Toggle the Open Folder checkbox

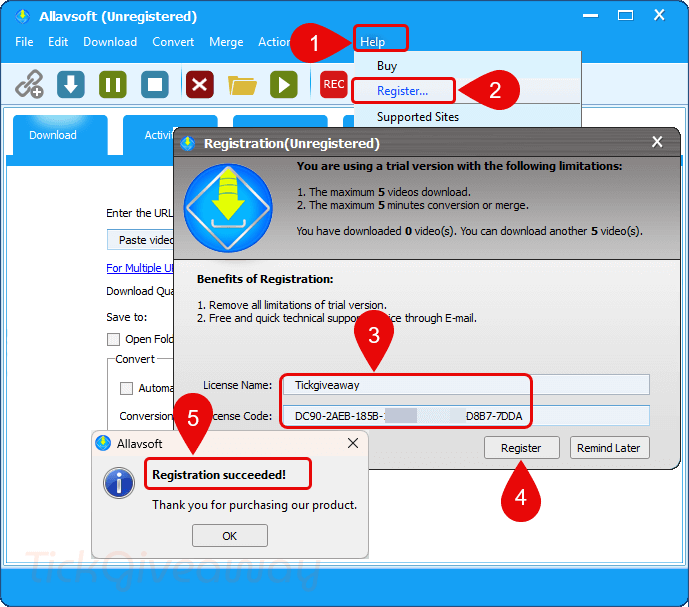pyautogui.click(x=113, y=339)
